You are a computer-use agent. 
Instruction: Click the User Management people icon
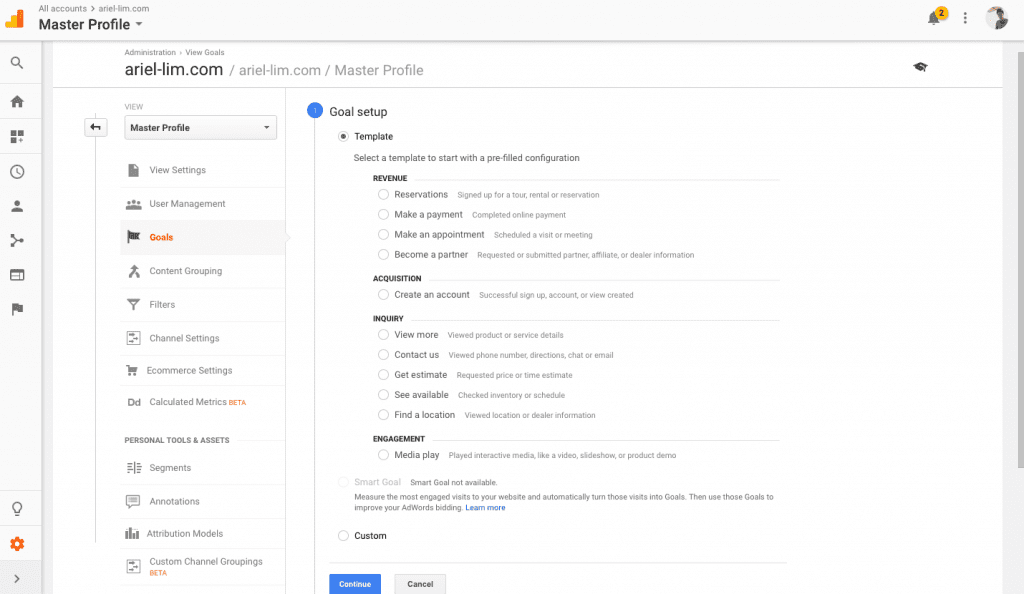[133, 204]
